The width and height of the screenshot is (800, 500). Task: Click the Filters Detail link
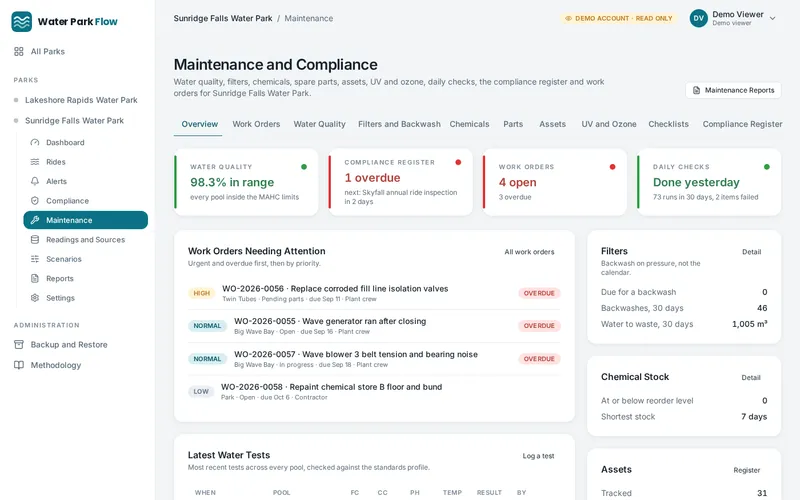coord(751,252)
